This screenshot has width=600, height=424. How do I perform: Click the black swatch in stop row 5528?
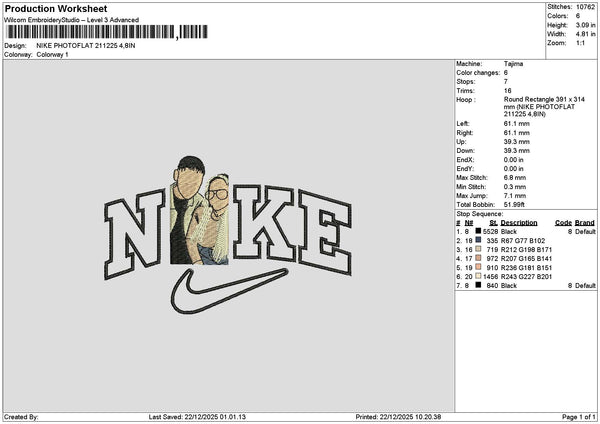click(478, 231)
